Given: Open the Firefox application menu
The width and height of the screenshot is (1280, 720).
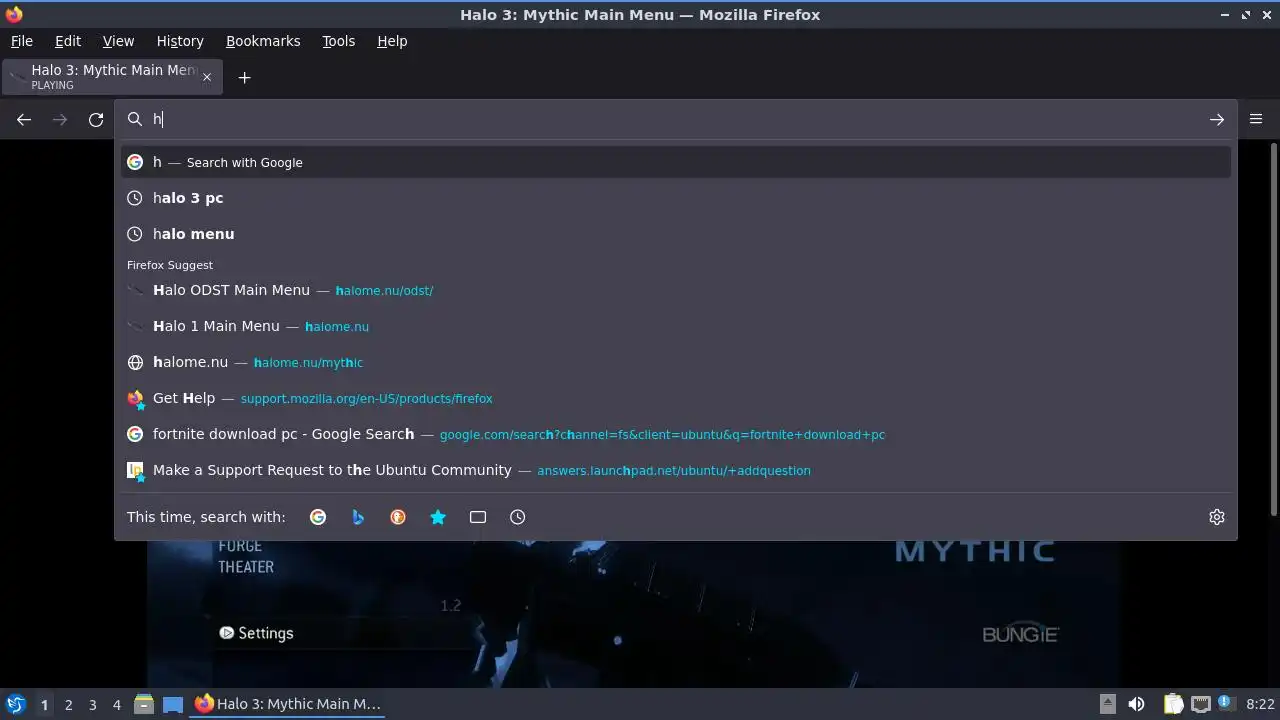Looking at the screenshot, I should (1256, 119).
